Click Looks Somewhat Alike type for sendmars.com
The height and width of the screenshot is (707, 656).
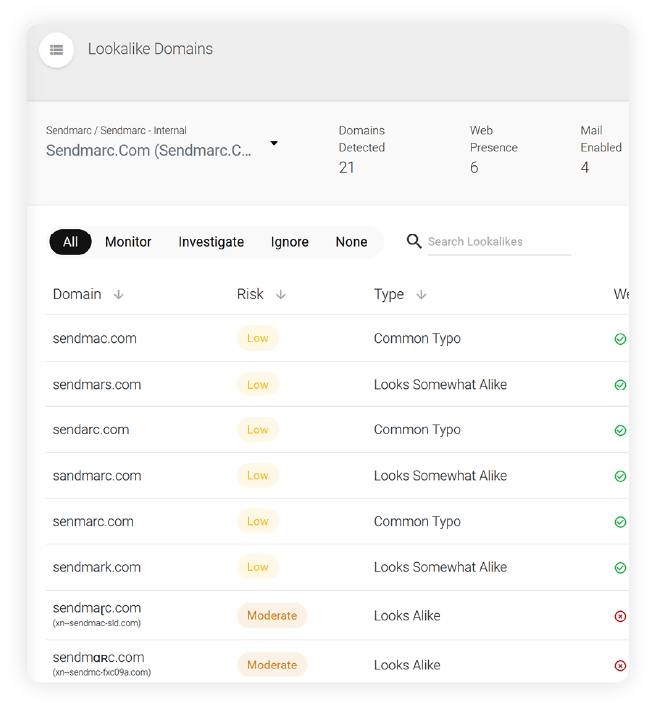click(440, 385)
